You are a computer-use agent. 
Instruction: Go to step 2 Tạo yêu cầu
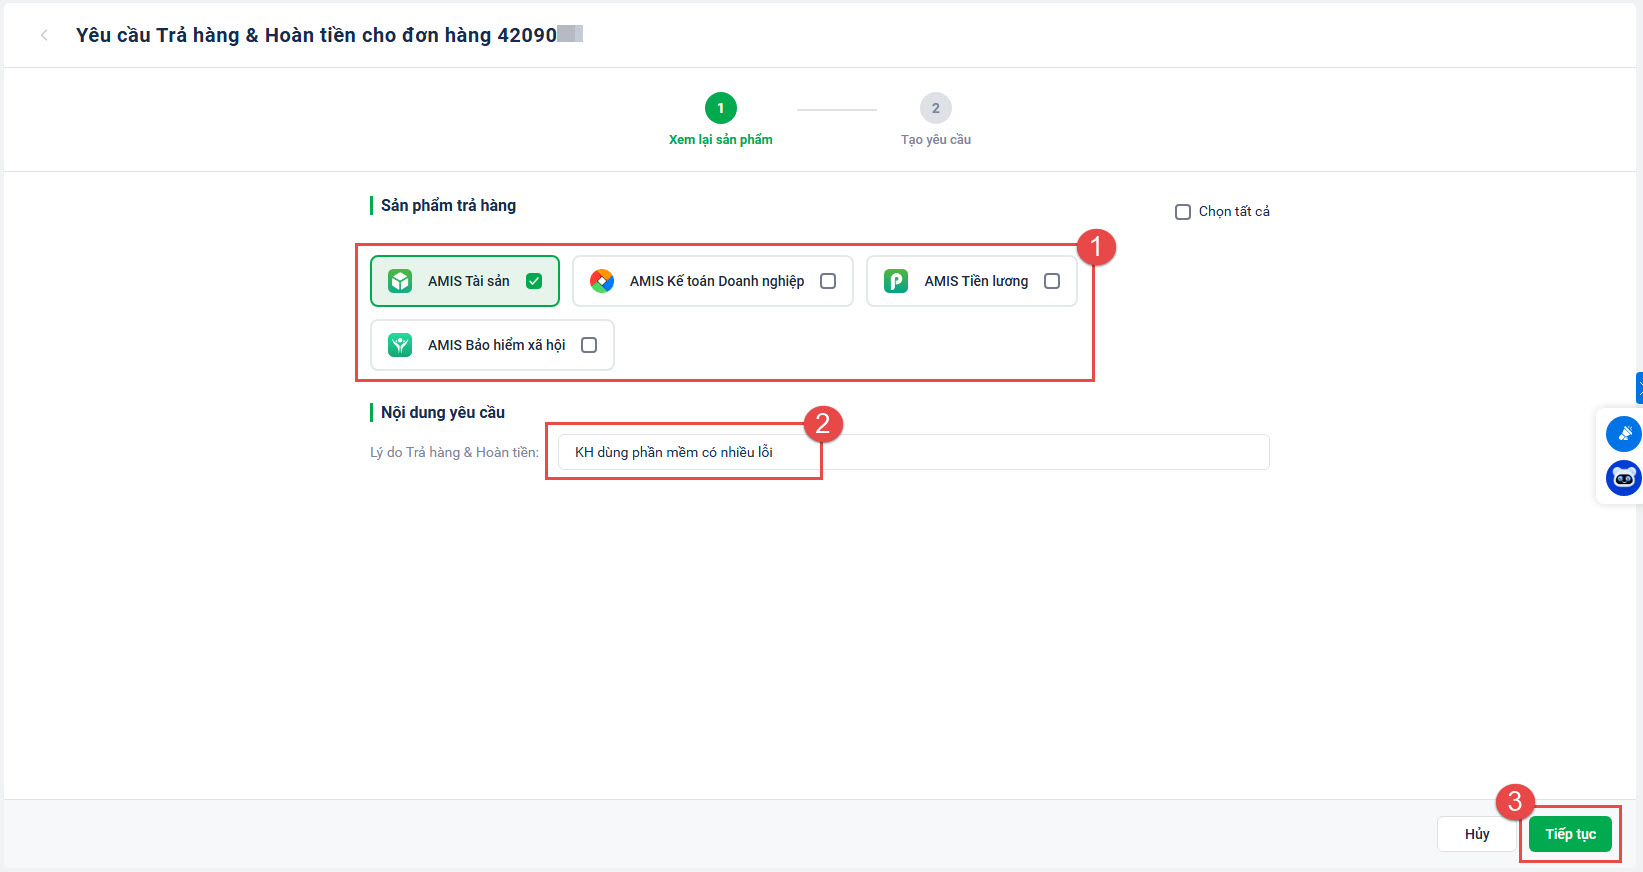click(935, 140)
